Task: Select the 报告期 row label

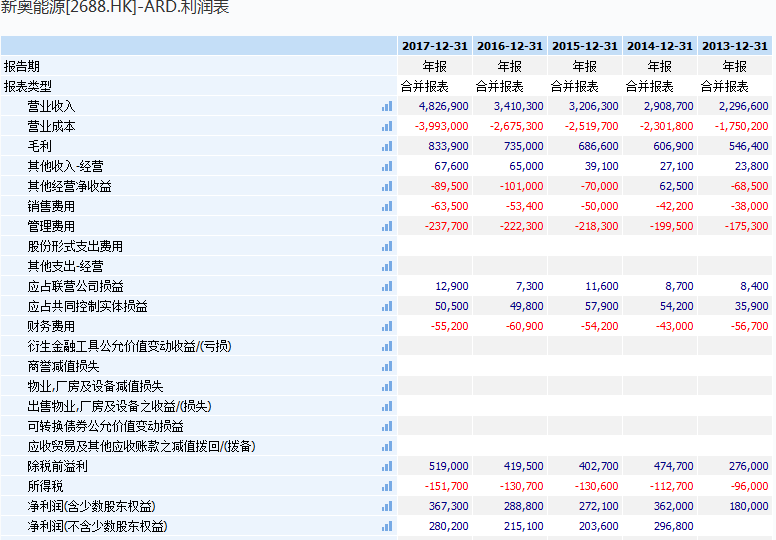Action: tap(22, 66)
